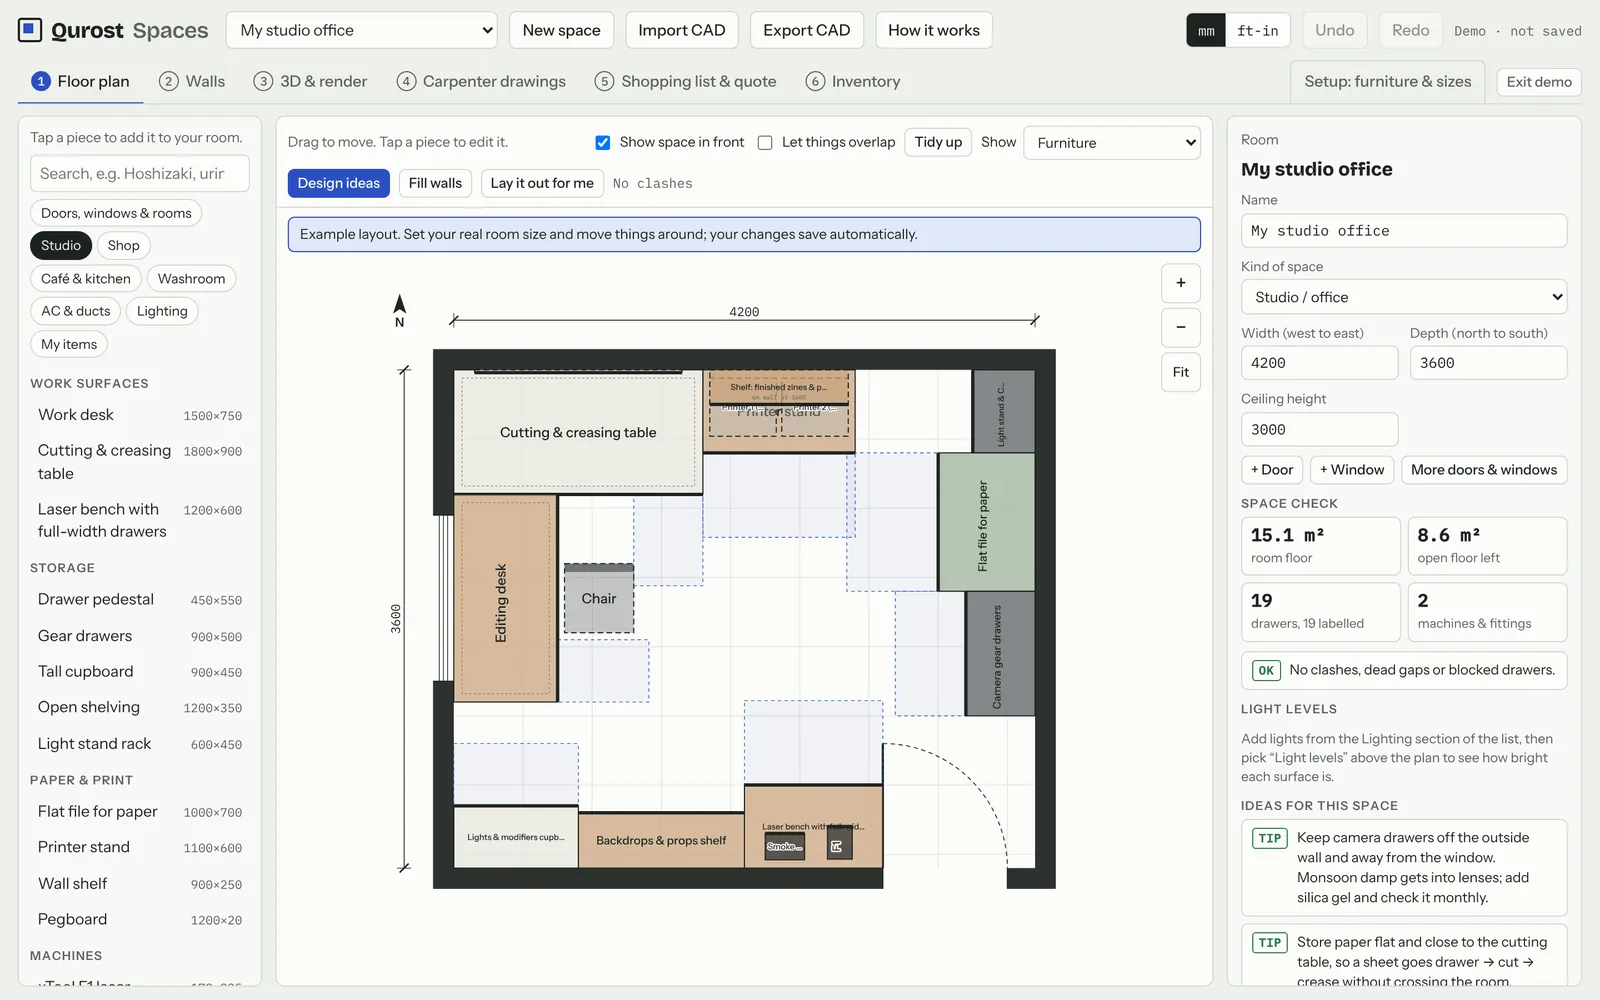Click Lay it out for me

[x=542, y=183]
